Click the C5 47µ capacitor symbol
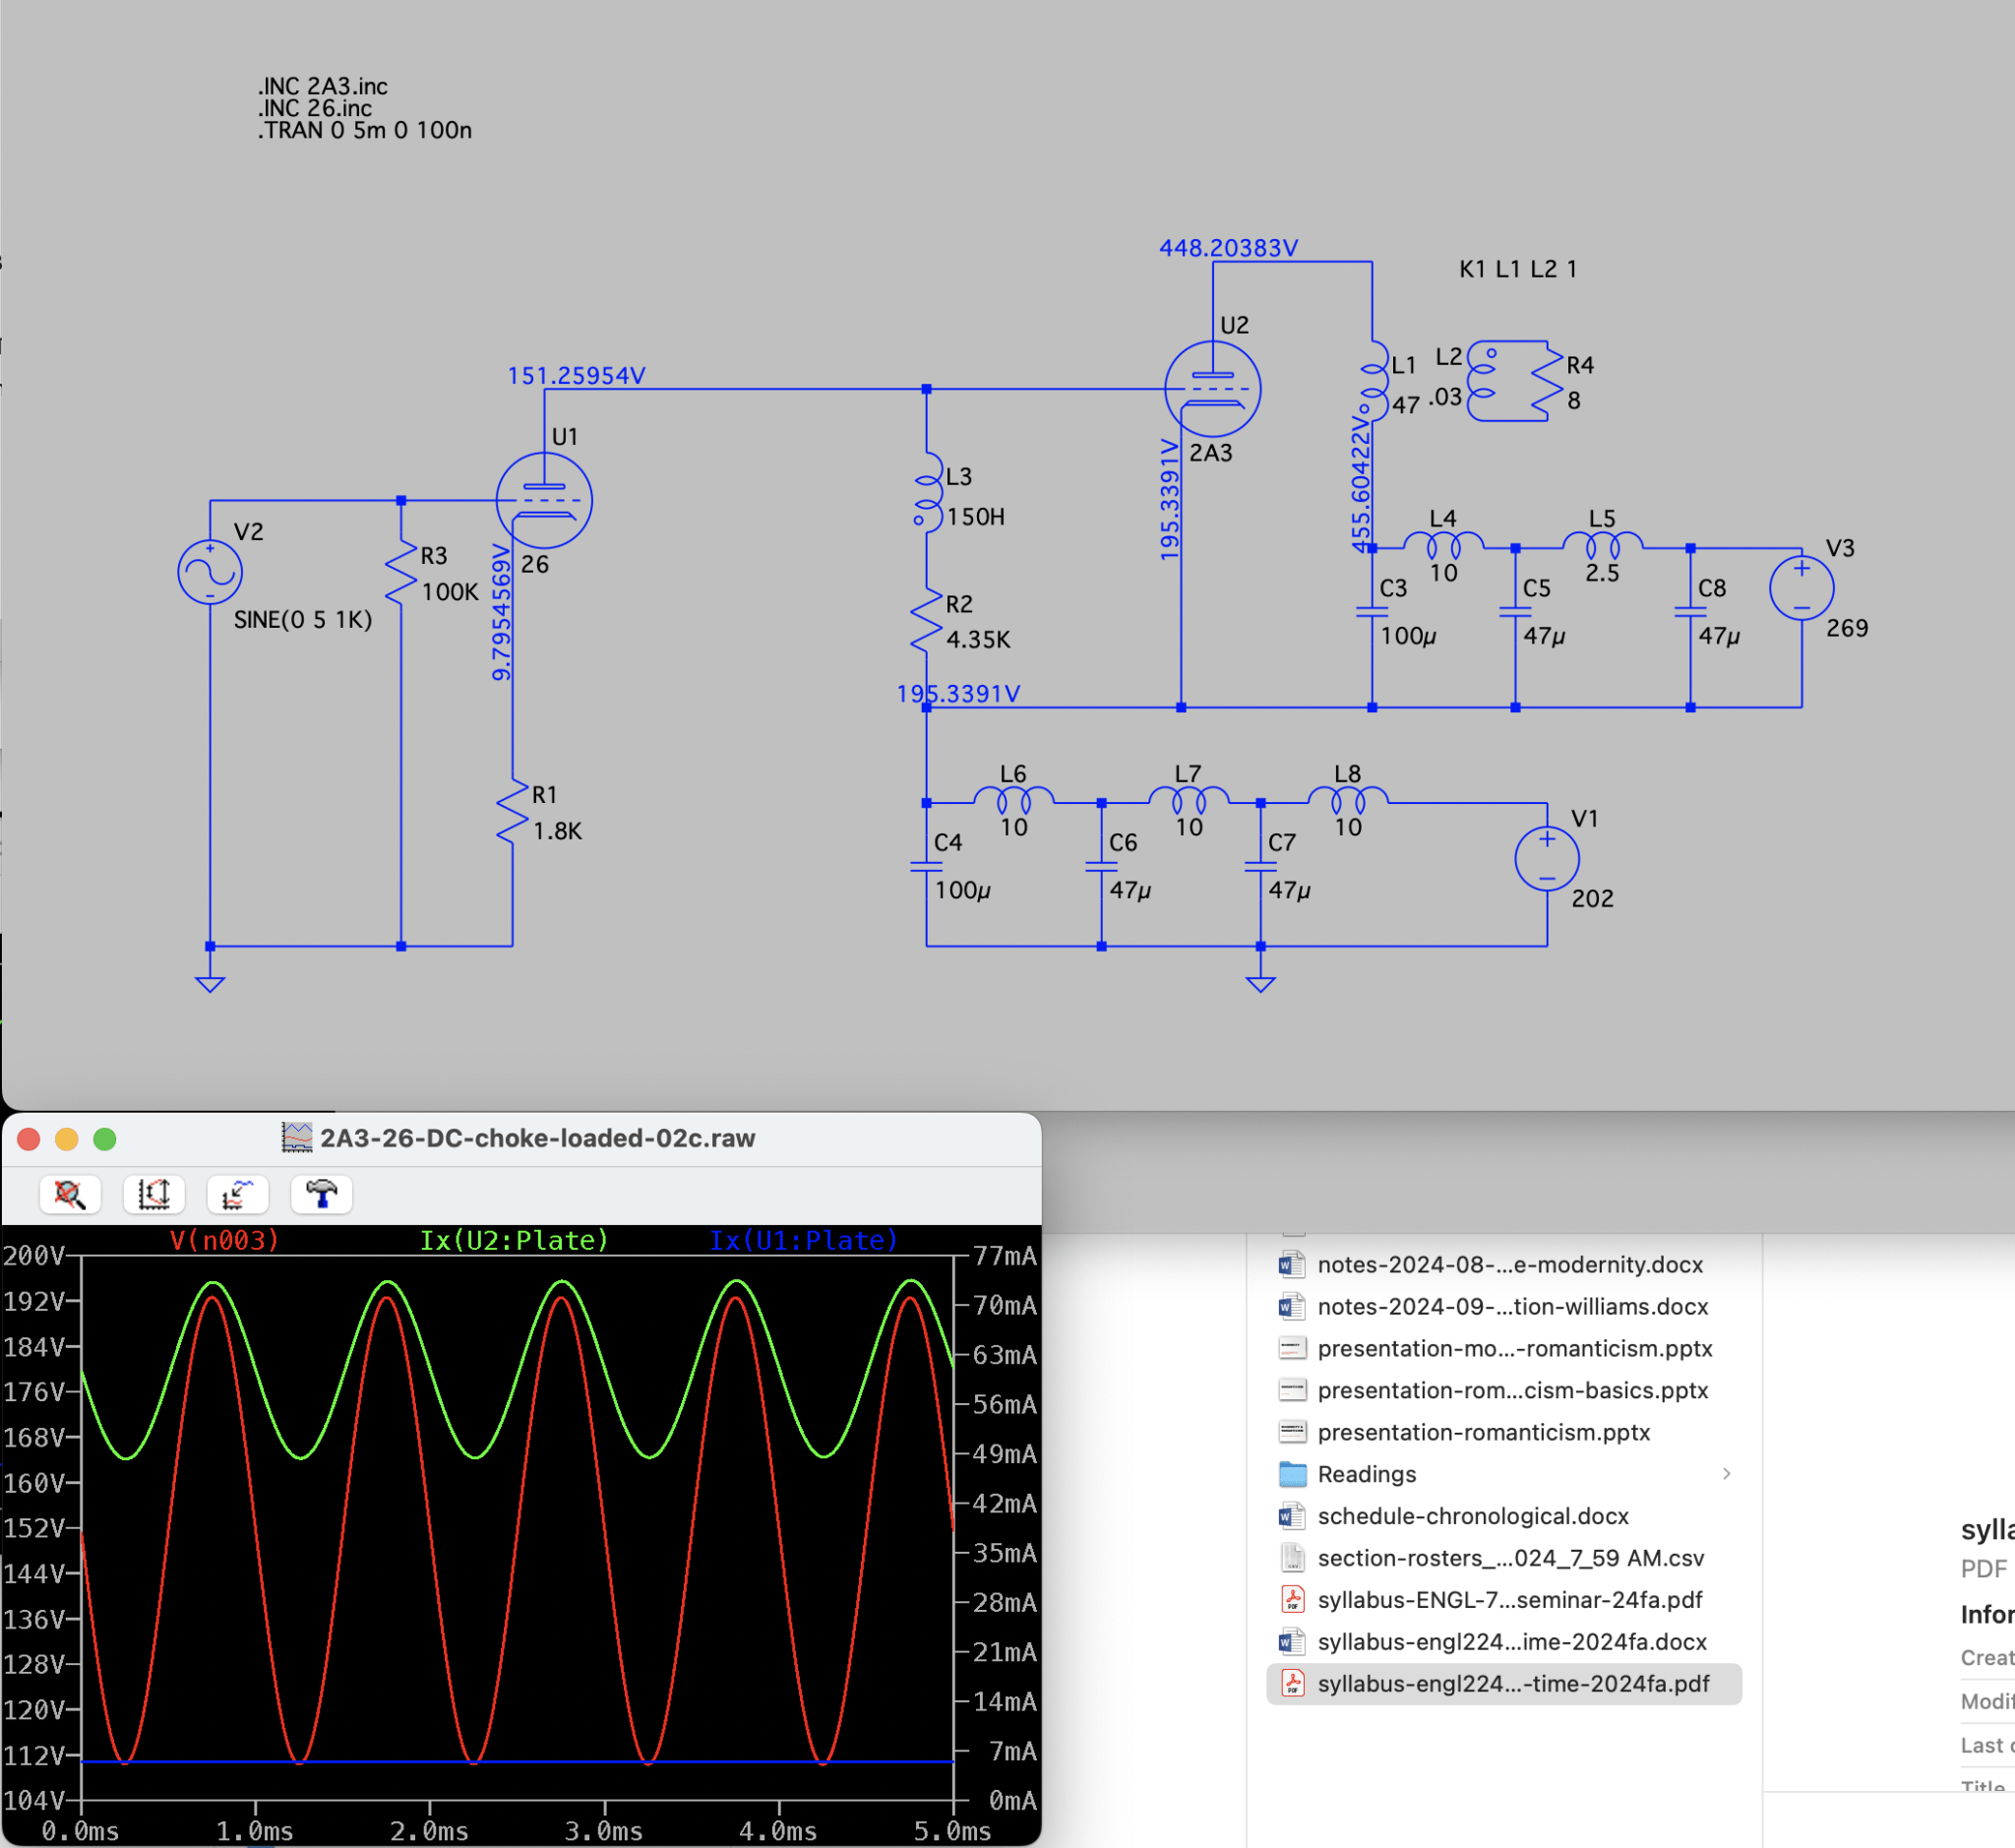Screen dimensions: 2015x1848 [x=1515, y=612]
